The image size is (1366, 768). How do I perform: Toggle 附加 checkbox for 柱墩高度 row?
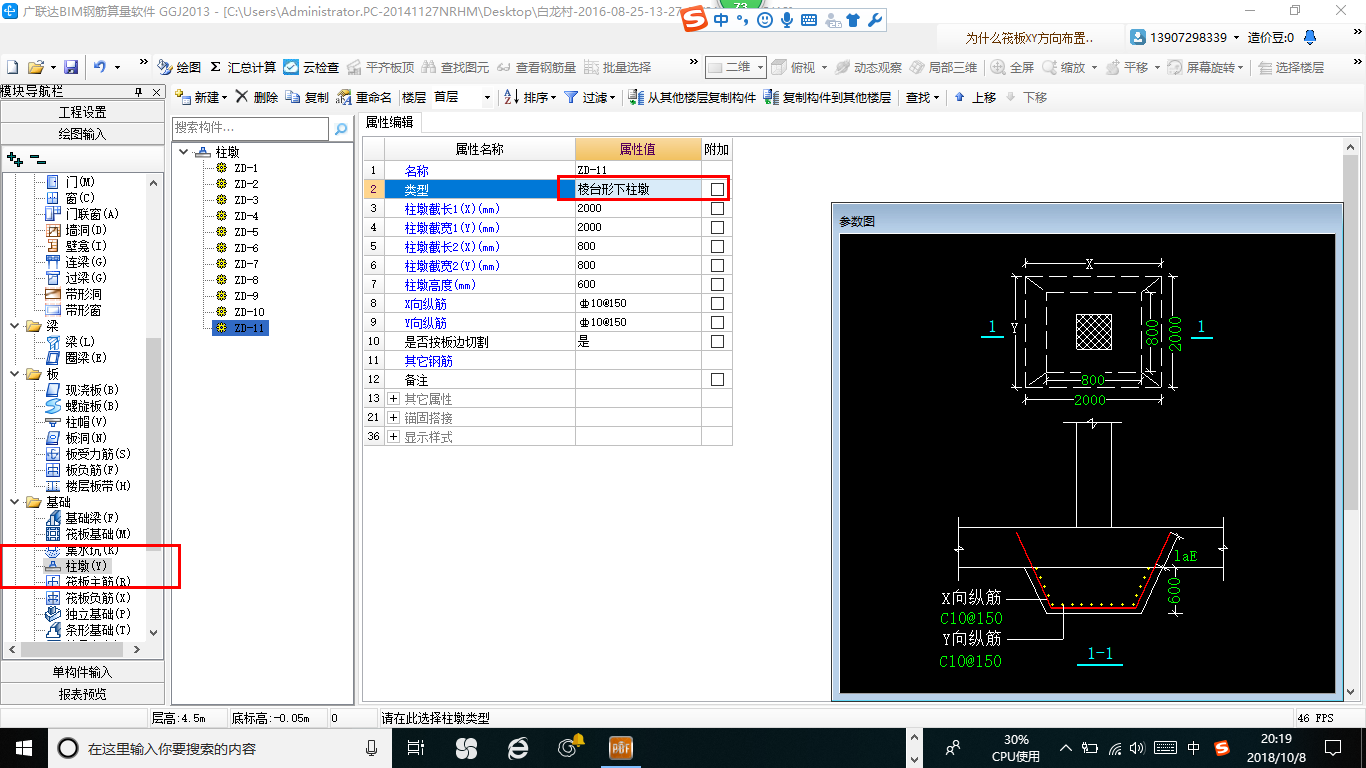point(717,284)
